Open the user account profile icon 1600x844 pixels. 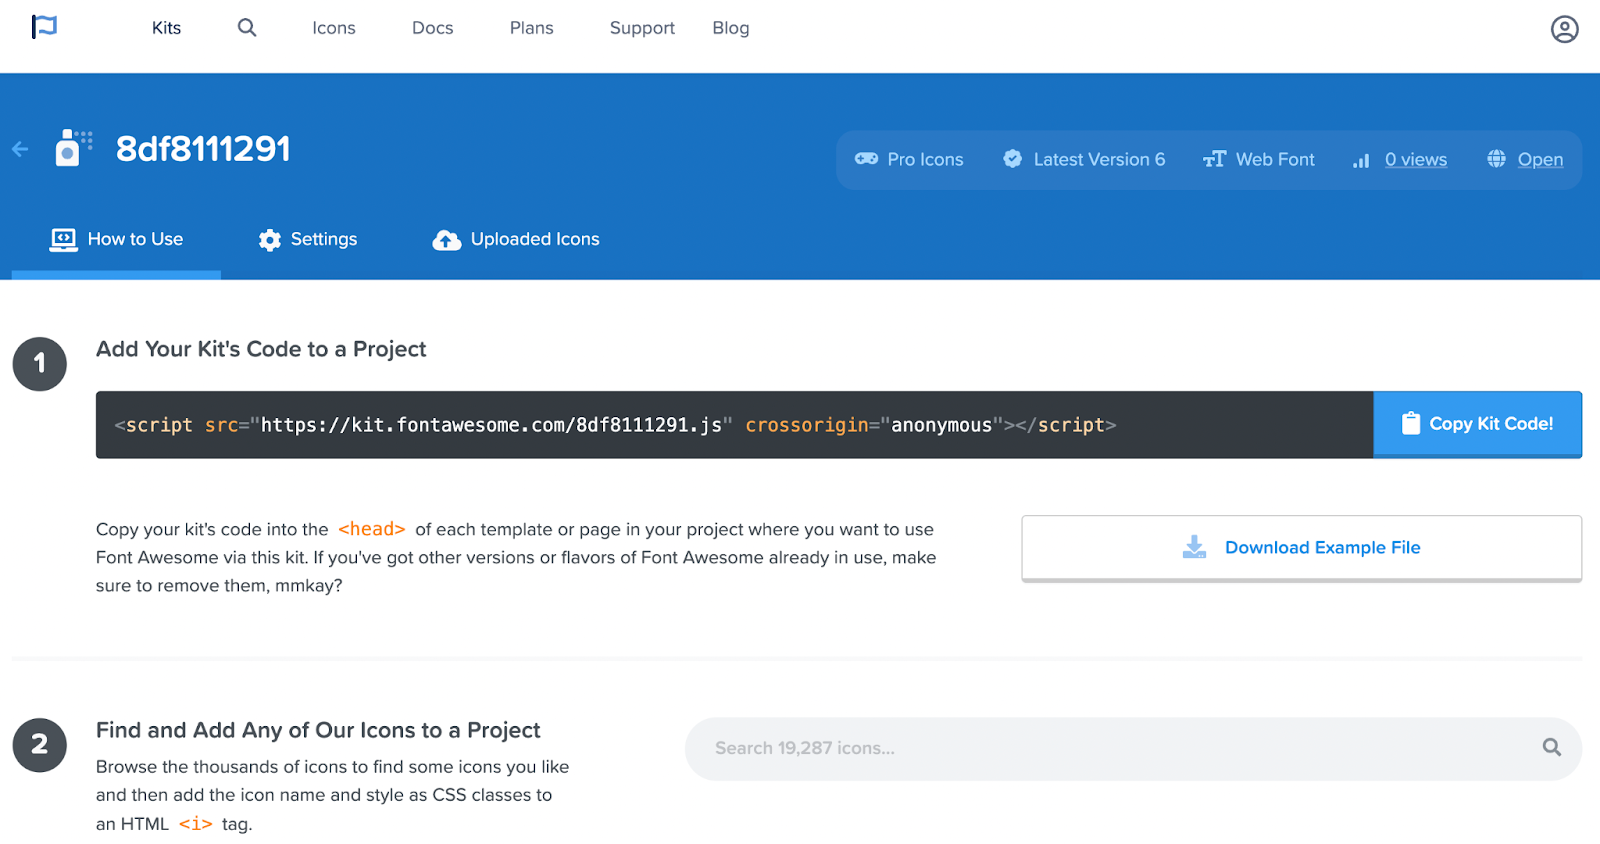click(1565, 29)
